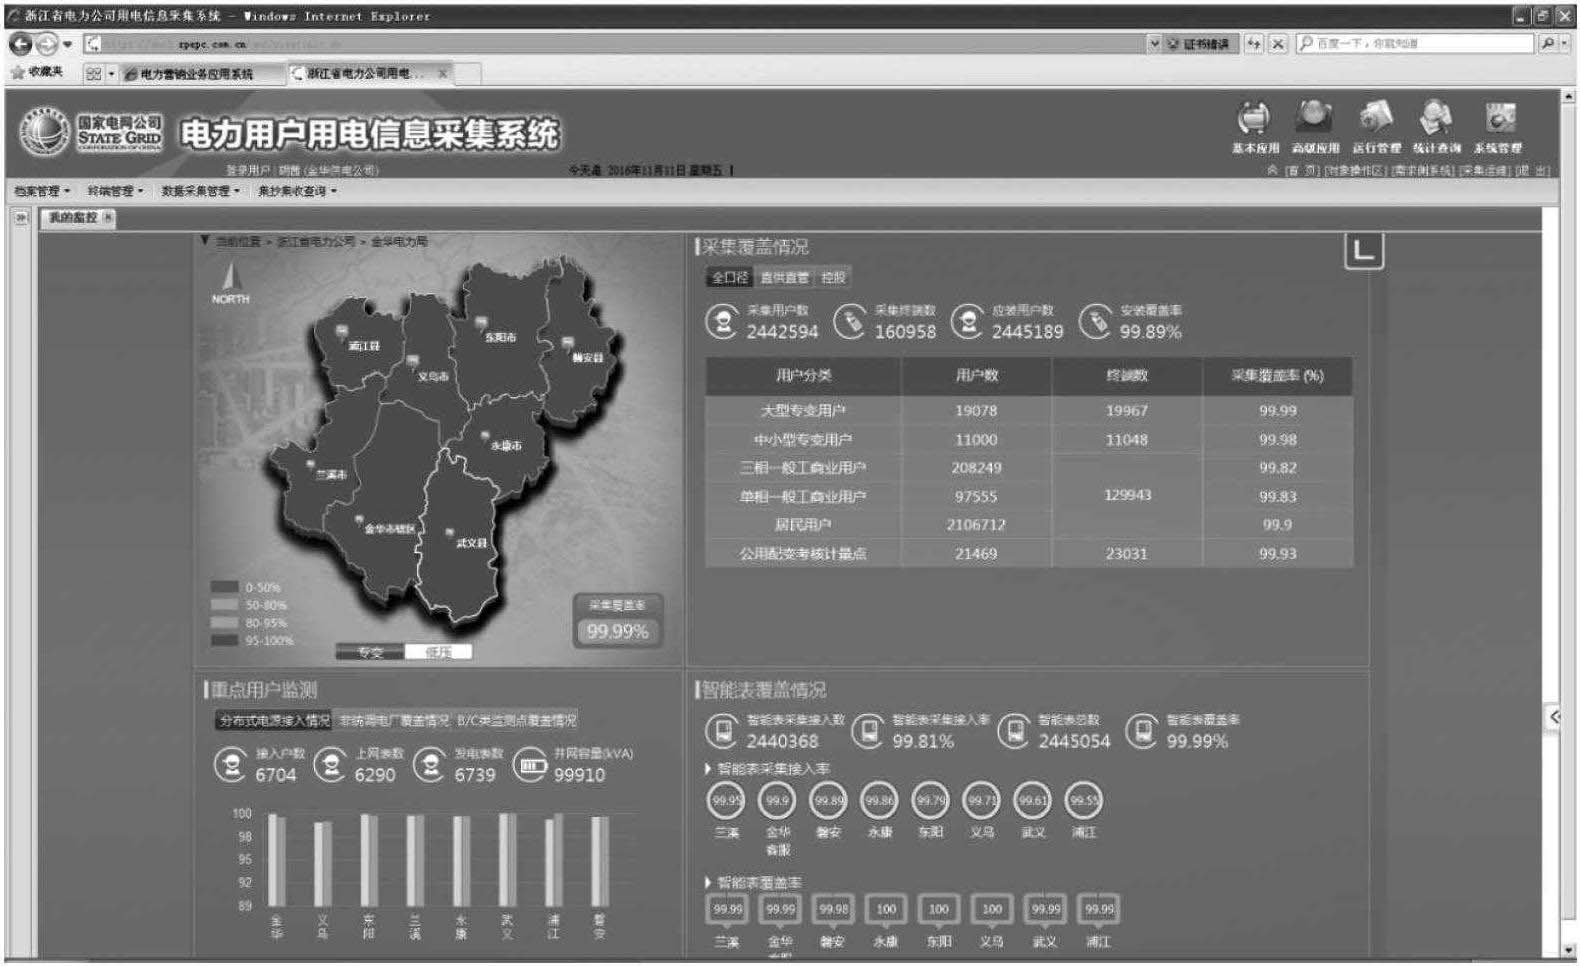The image size is (1580, 966).
Task: Open the 数据采集管理 dropdown menu
Action: click(x=200, y=191)
